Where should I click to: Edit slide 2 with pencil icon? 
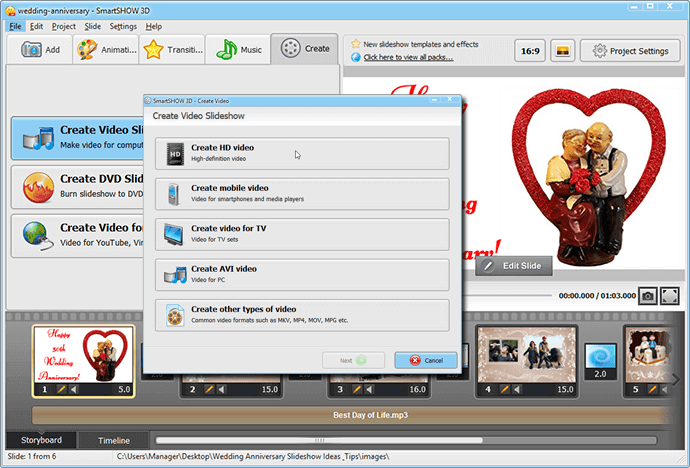coord(209,389)
